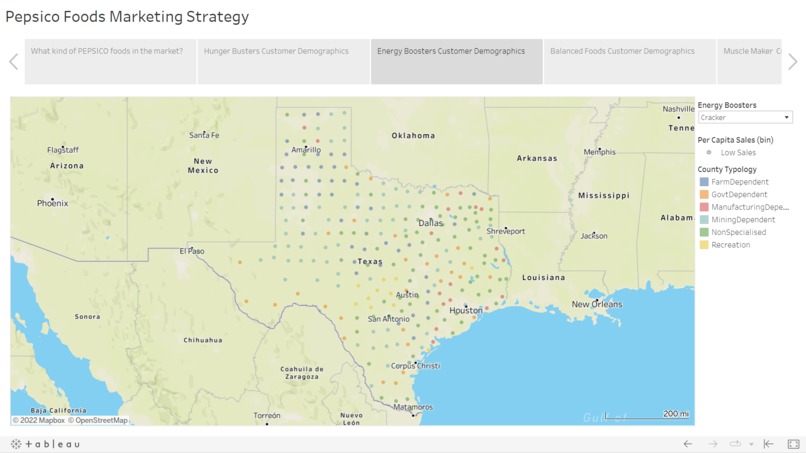
Task: Click the 'Shreveport' map label
Action: coord(506,231)
